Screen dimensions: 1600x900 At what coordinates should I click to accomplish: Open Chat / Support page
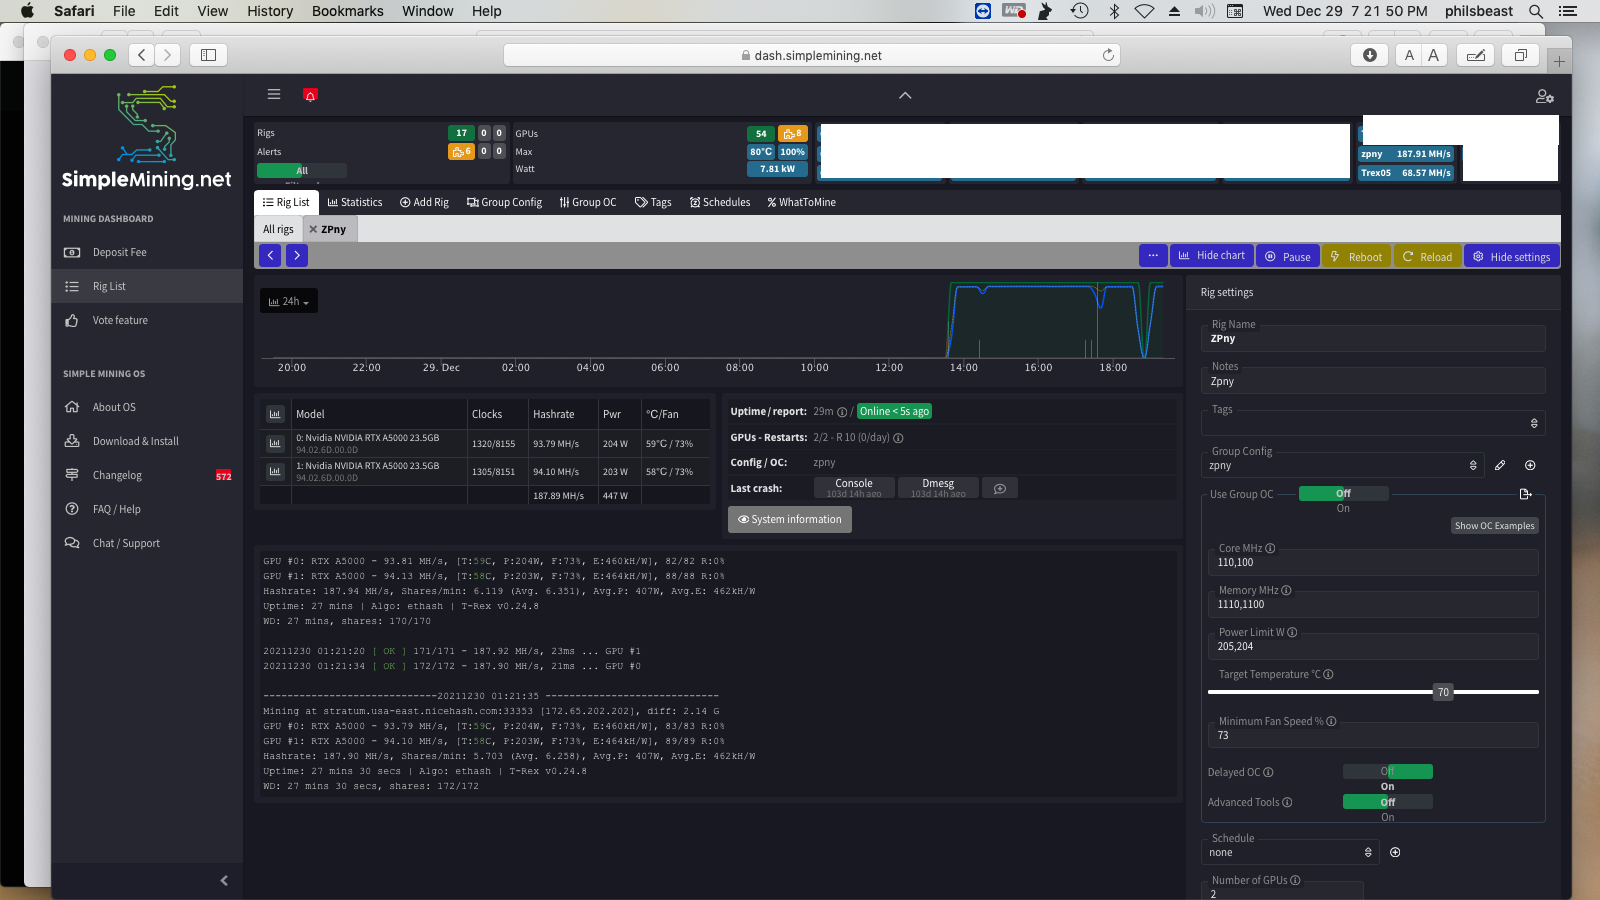(147, 543)
